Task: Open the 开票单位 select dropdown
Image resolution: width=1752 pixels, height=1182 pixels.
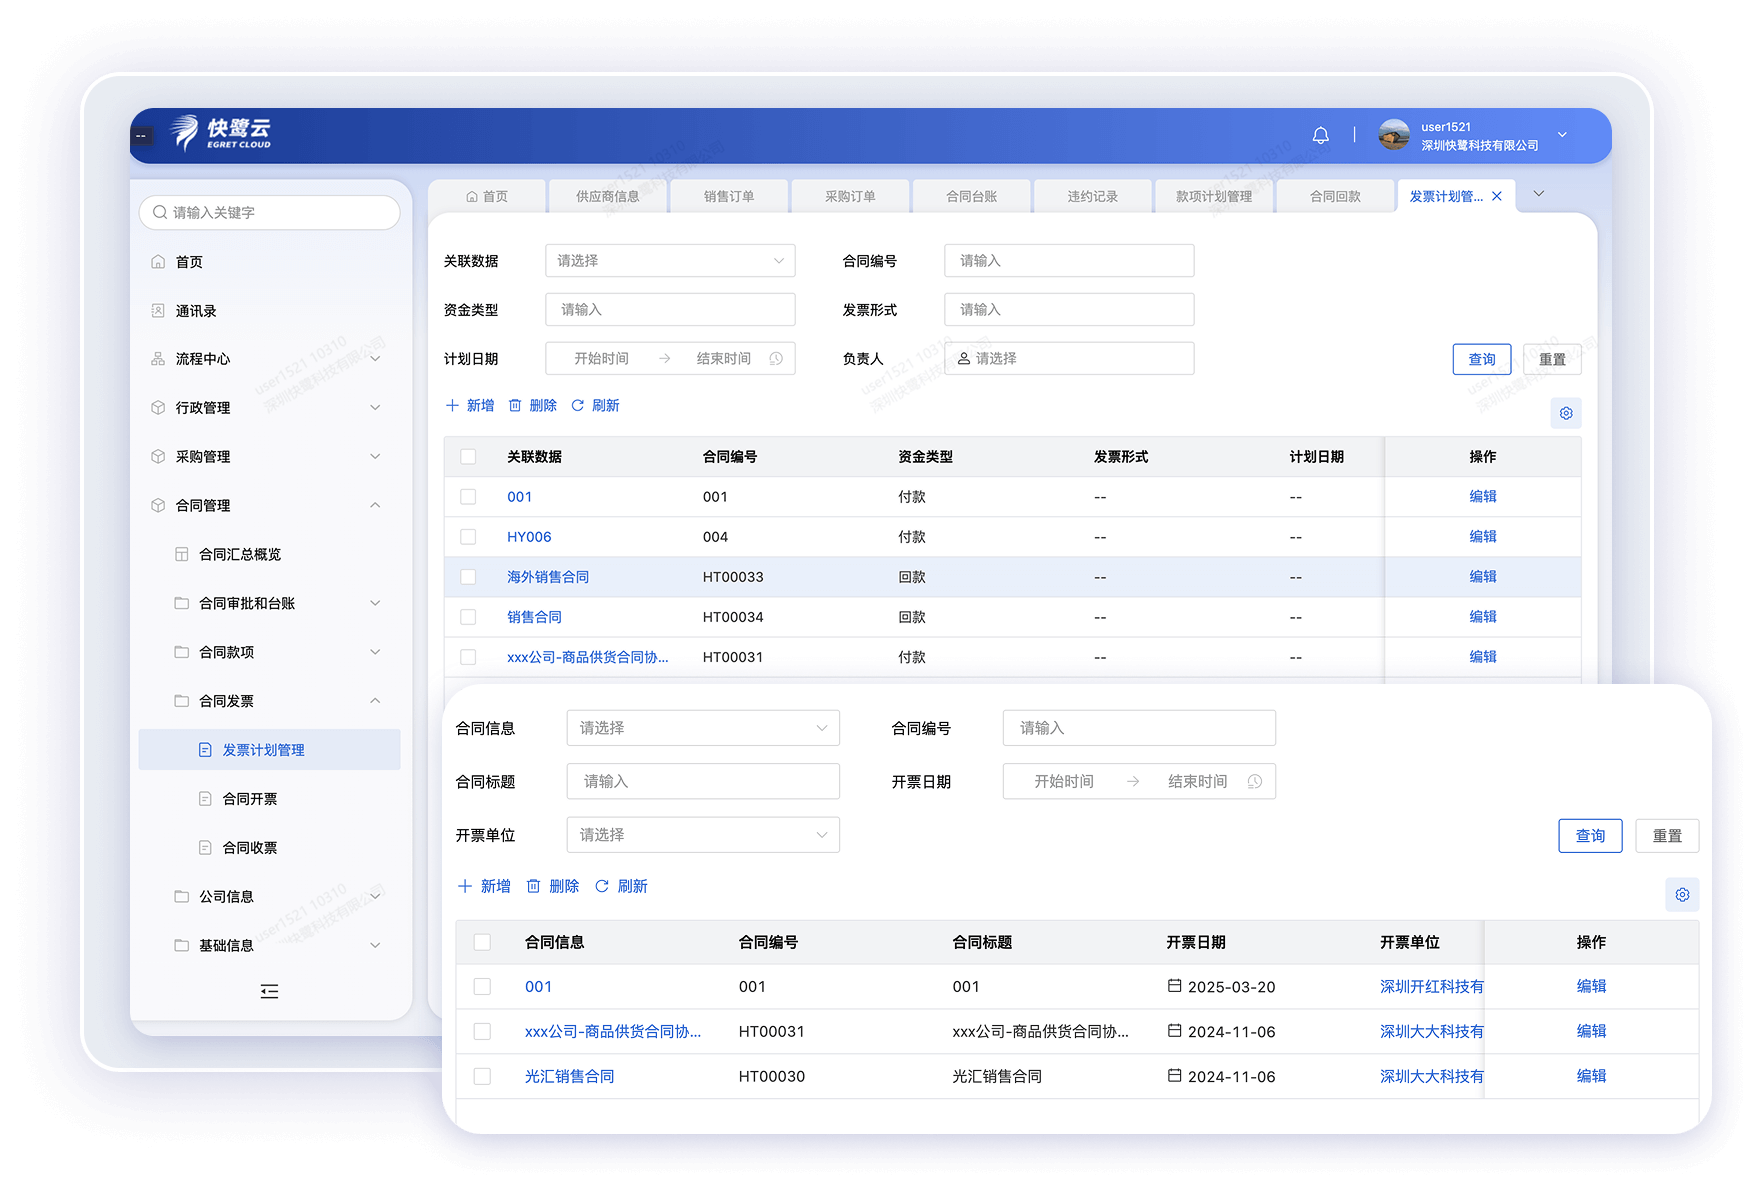Action: pyautogui.click(x=703, y=835)
